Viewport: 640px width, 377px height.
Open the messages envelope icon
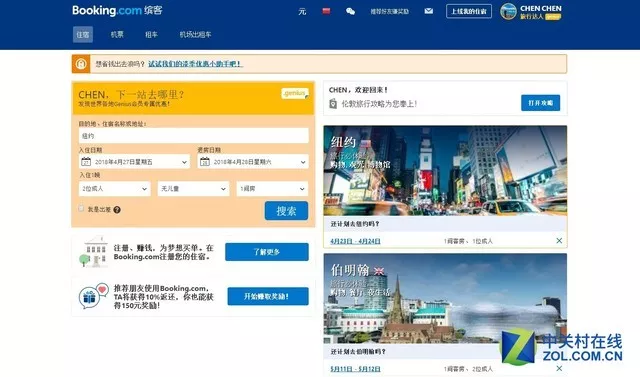tap(429, 11)
